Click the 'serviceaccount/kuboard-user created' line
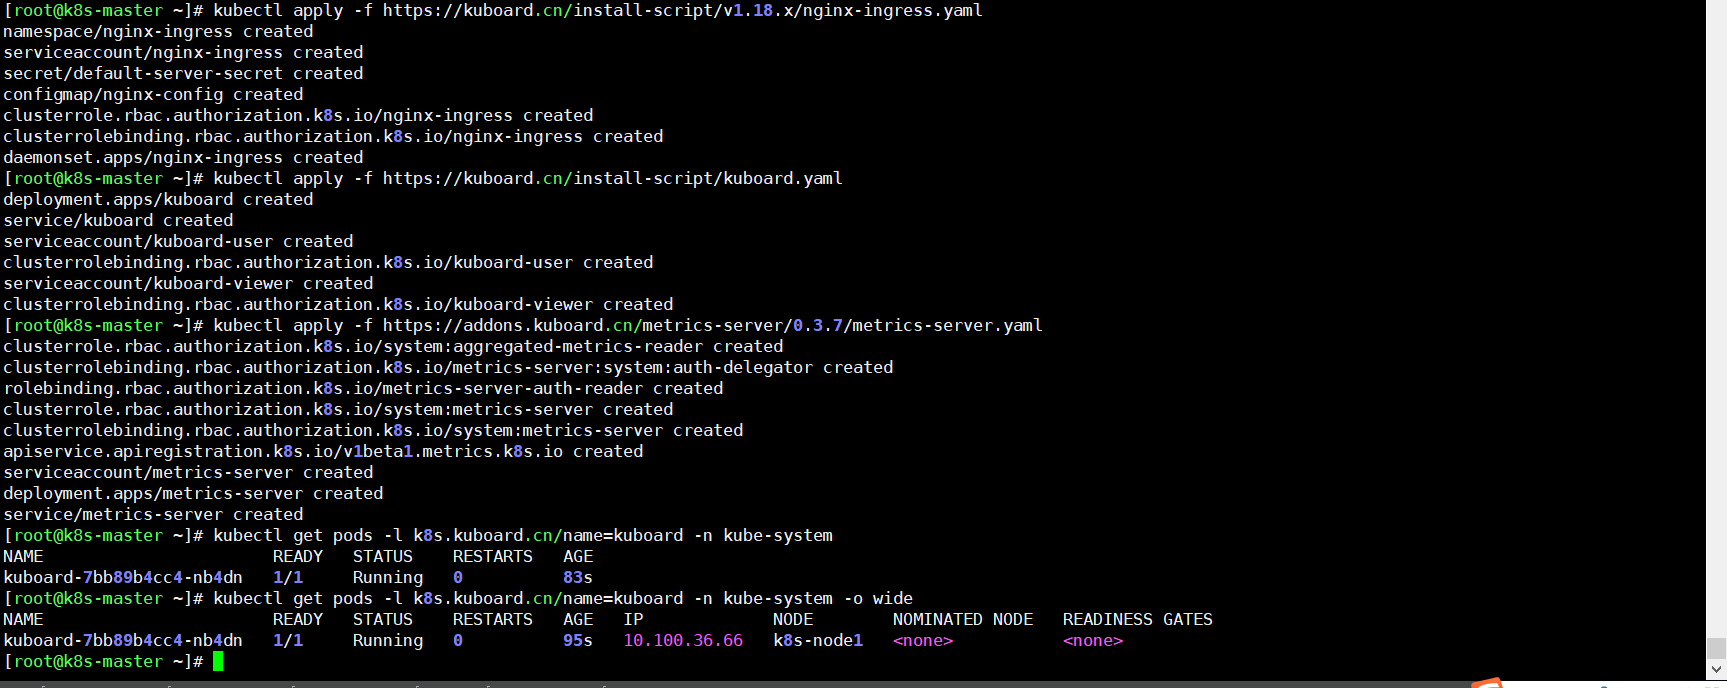1727x688 pixels. (x=178, y=242)
